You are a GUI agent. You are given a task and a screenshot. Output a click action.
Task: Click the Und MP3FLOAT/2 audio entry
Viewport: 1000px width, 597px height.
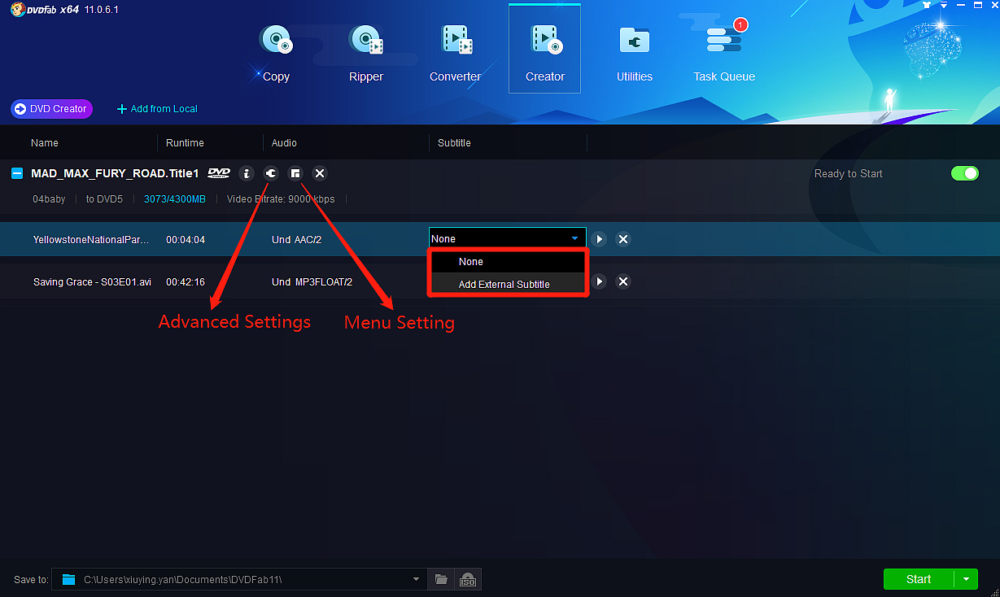[312, 282]
